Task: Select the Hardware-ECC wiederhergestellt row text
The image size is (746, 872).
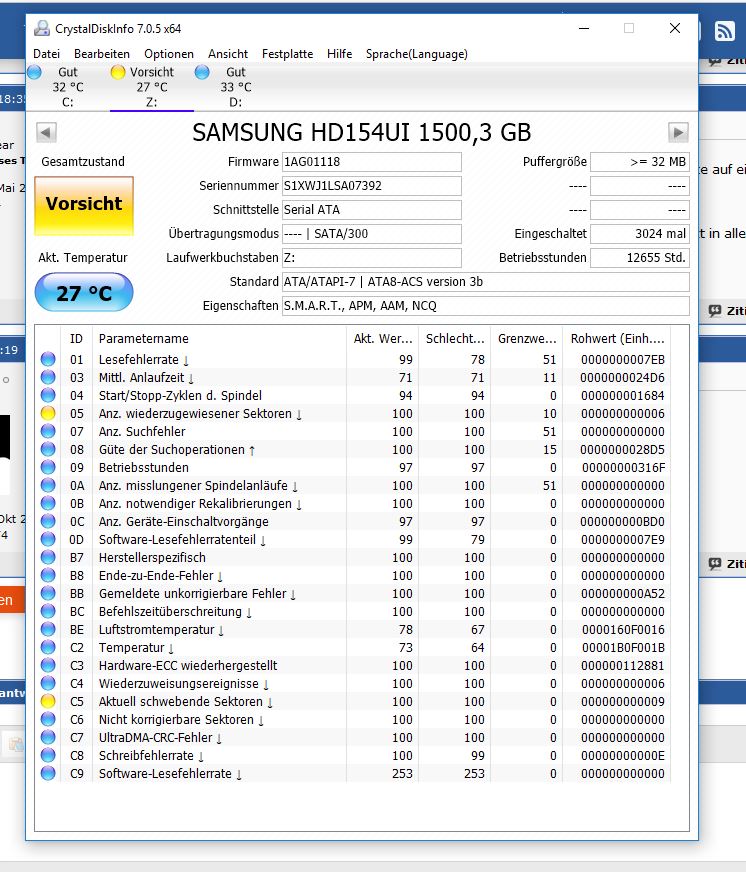Action: pos(187,666)
